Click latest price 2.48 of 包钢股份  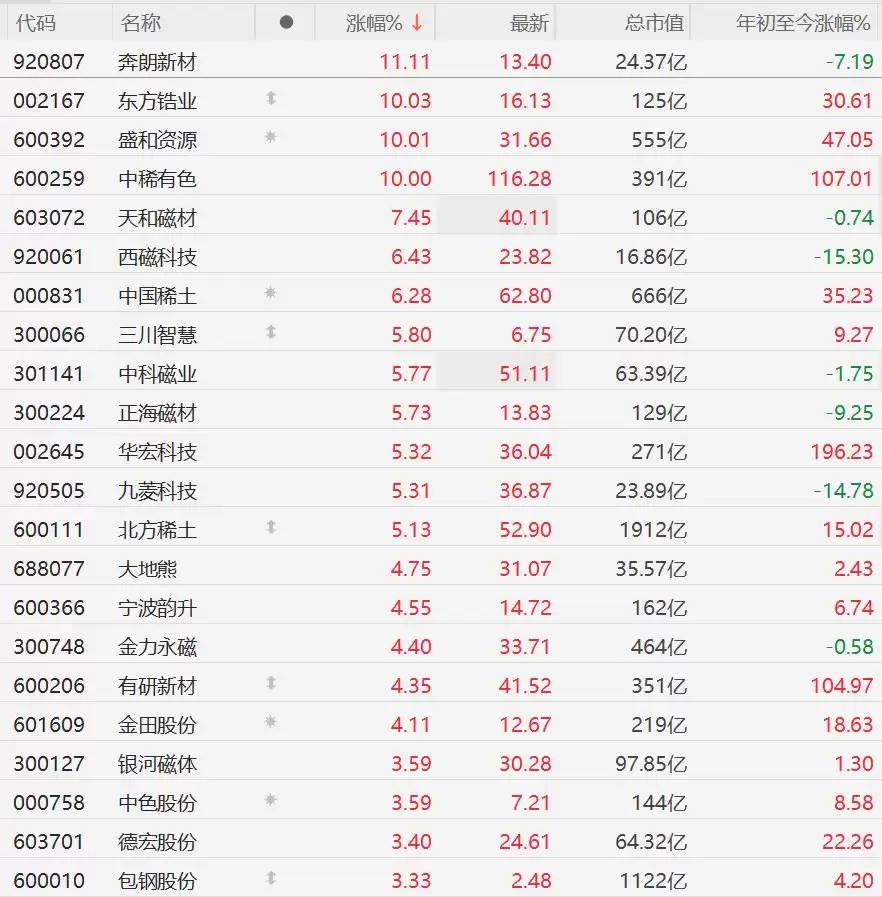pyautogui.click(x=531, y=880)
